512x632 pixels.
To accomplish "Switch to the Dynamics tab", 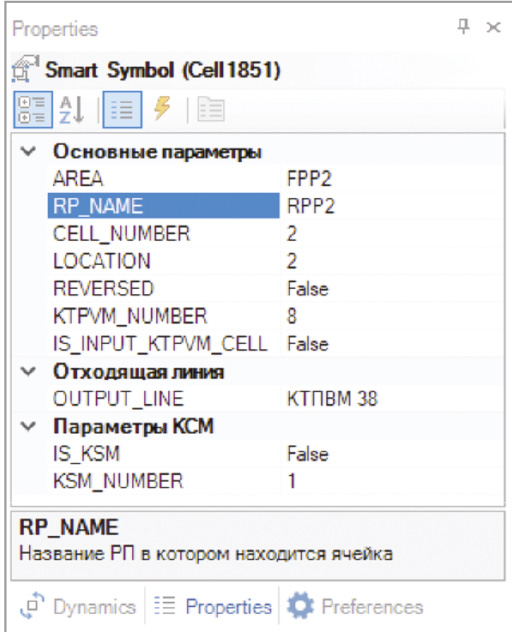I will point(78,607).
